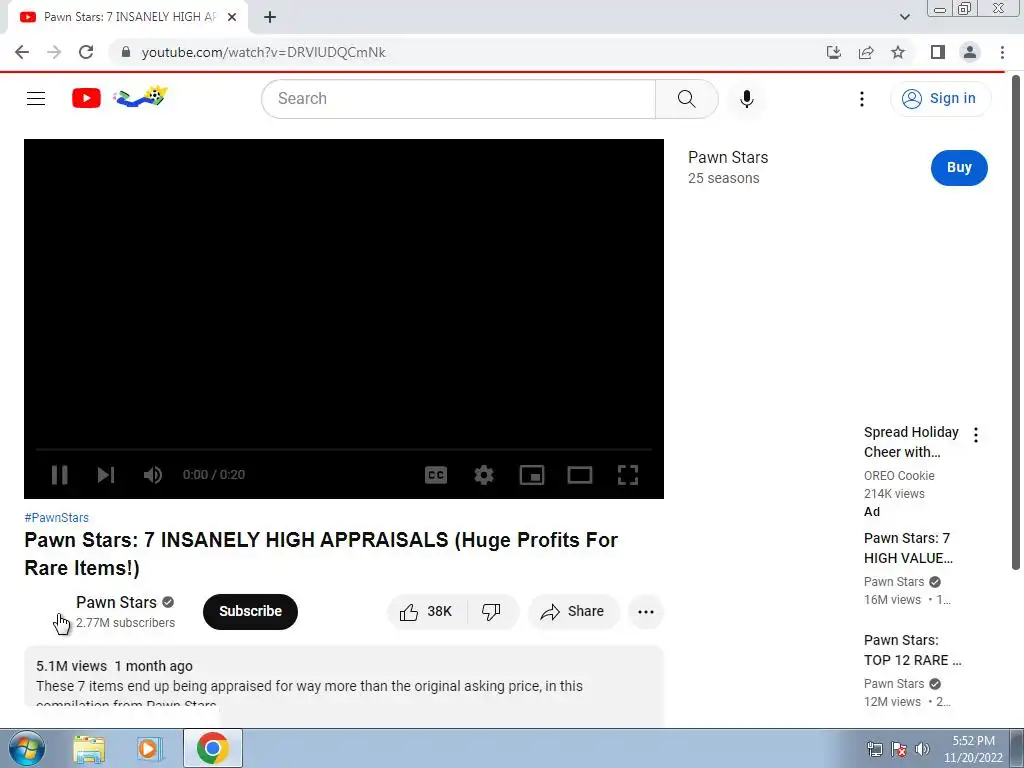Open the YouTube hamburger guide menu
The height and width of the screenshot is (768, 1024).
click(36, 99)
